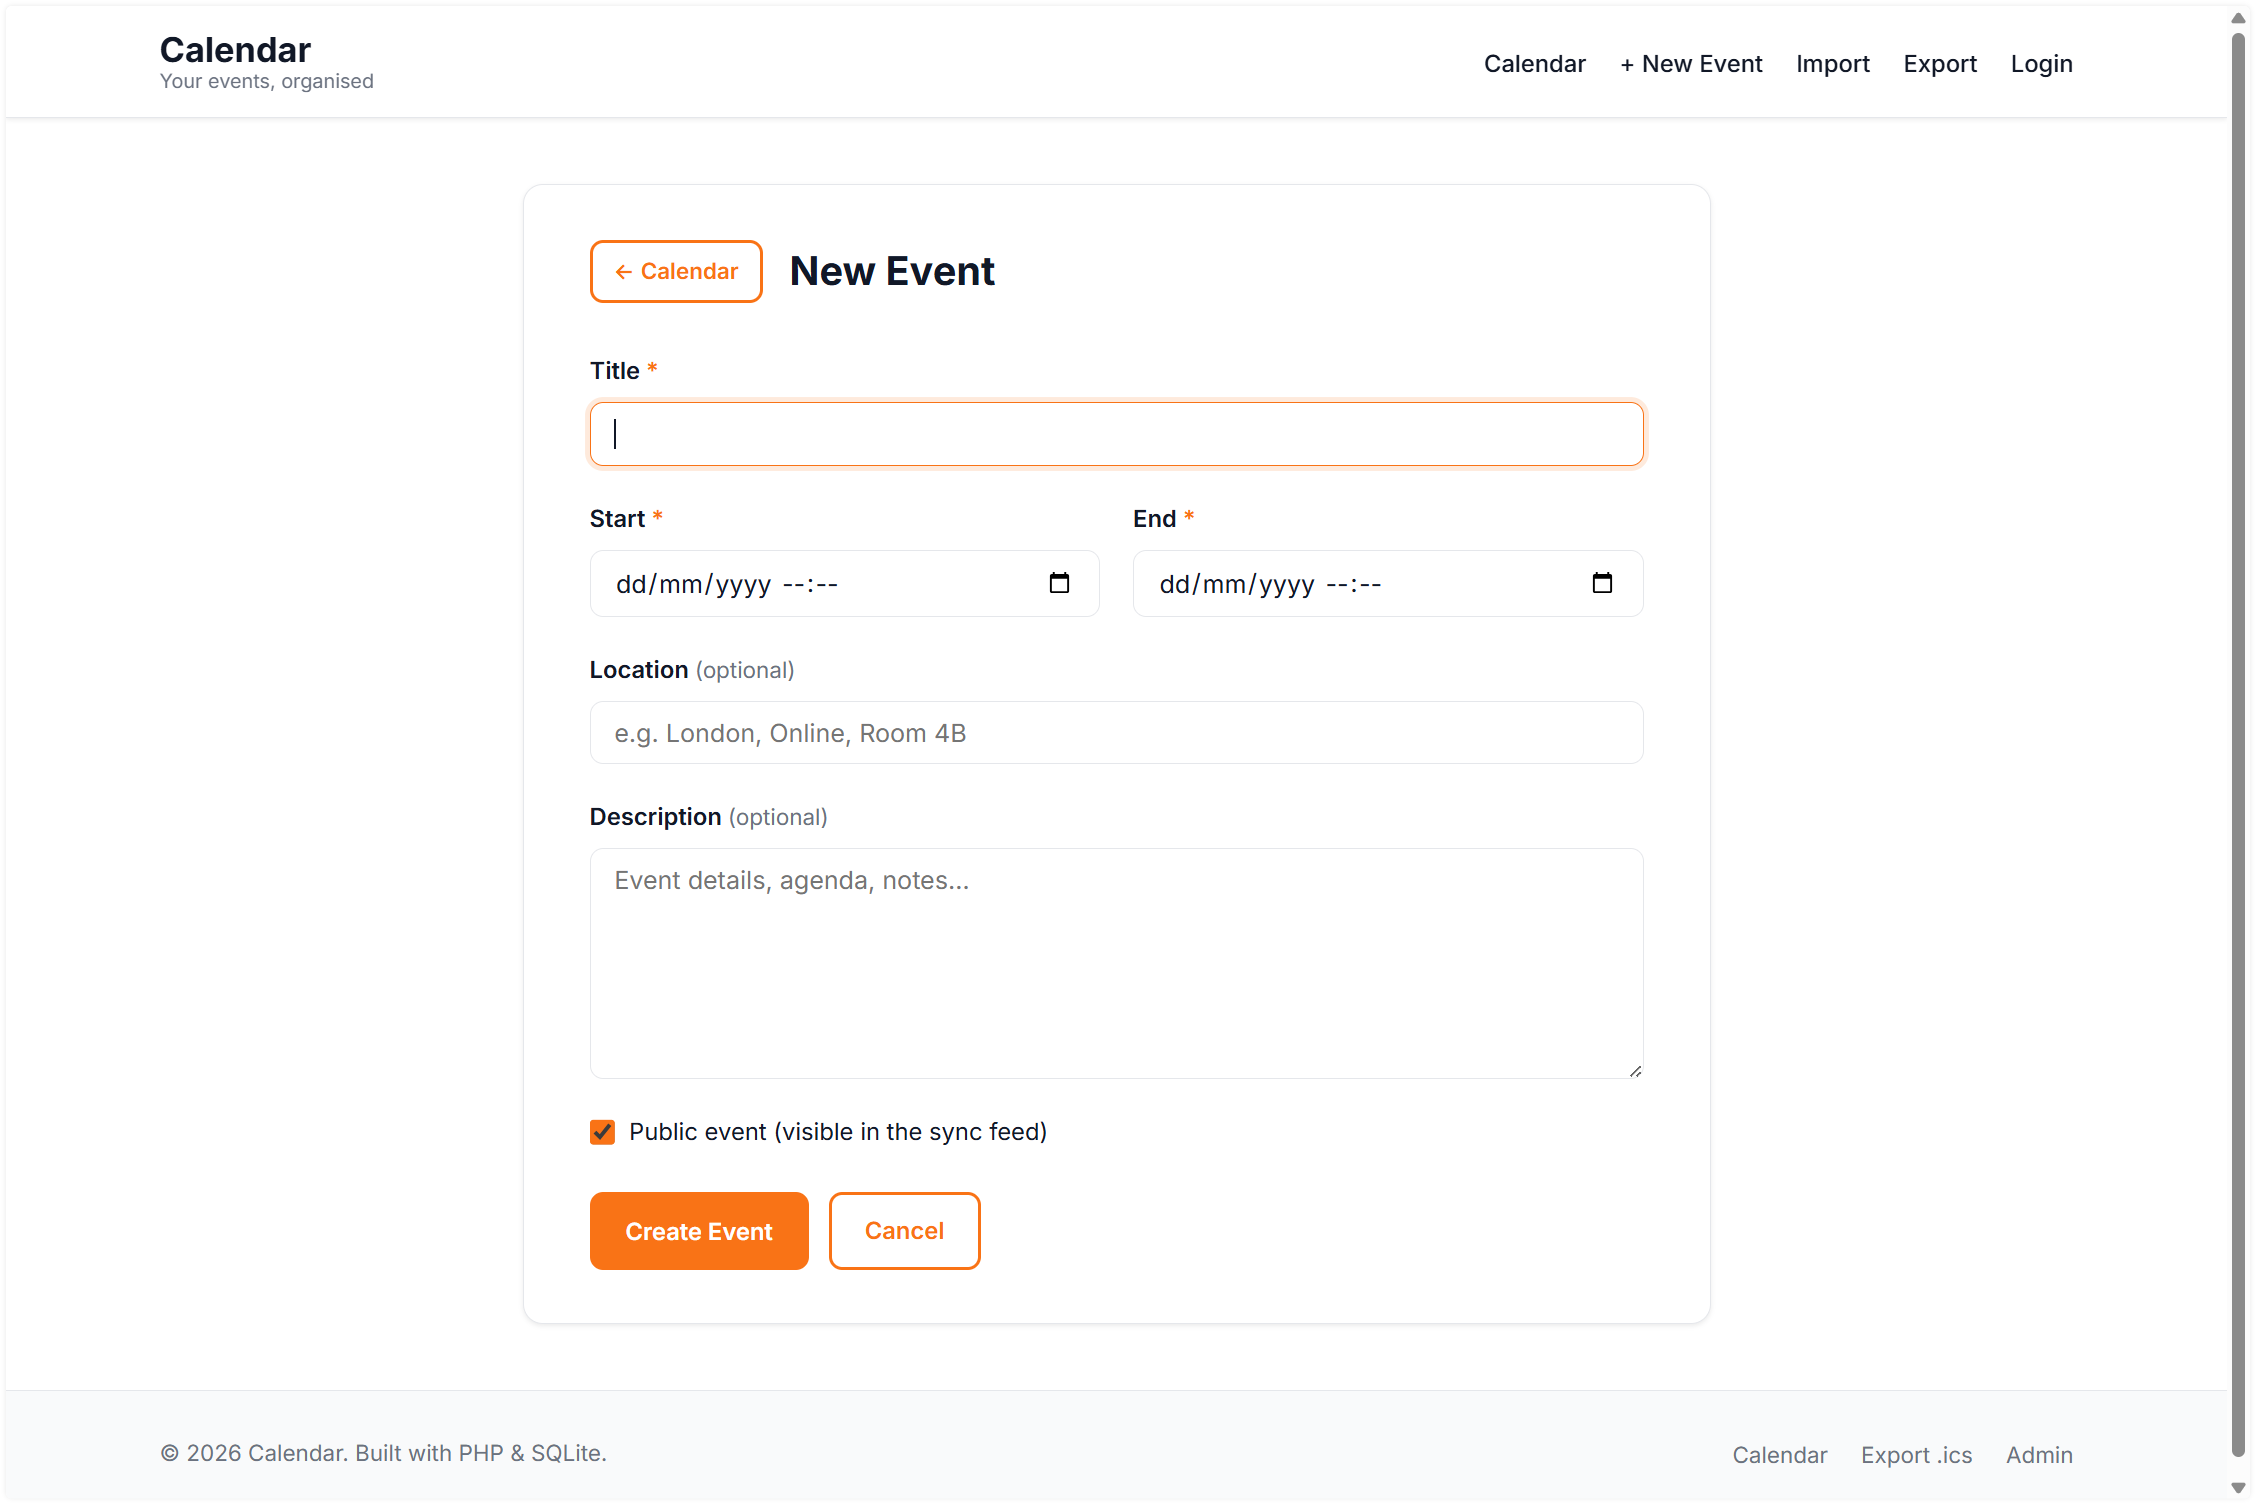Click the Login link
This screenshot has height=1504, width=2256.
click(2041, 64)
